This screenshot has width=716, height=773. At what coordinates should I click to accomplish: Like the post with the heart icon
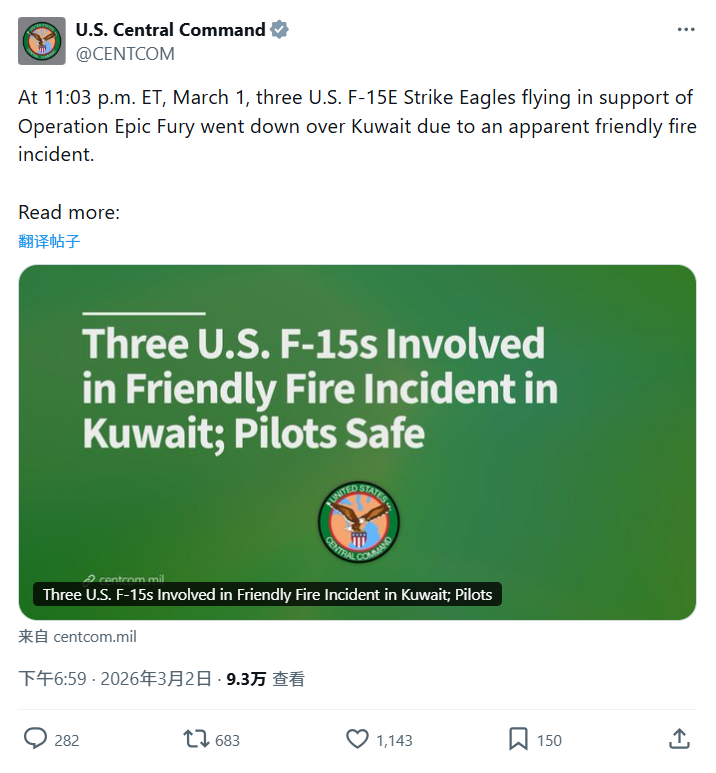tap(357, 739)
